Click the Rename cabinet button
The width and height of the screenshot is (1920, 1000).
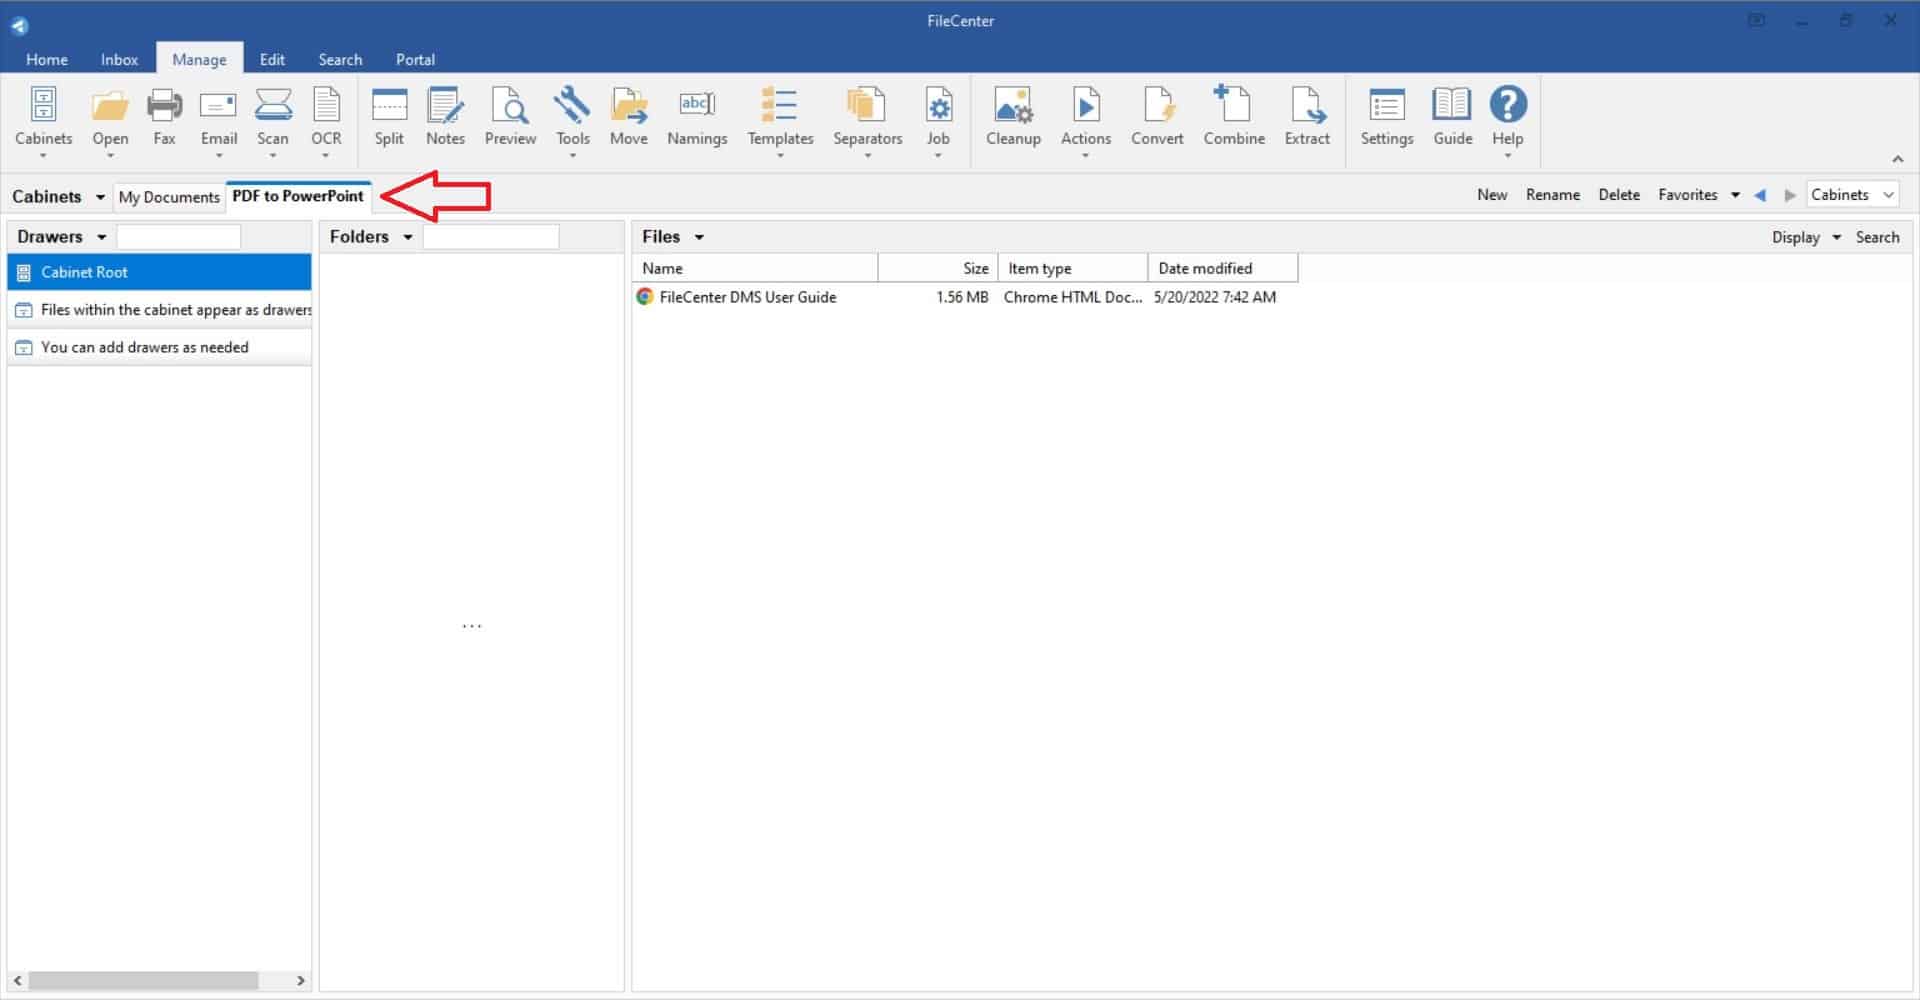click(x=1553, y=195)
